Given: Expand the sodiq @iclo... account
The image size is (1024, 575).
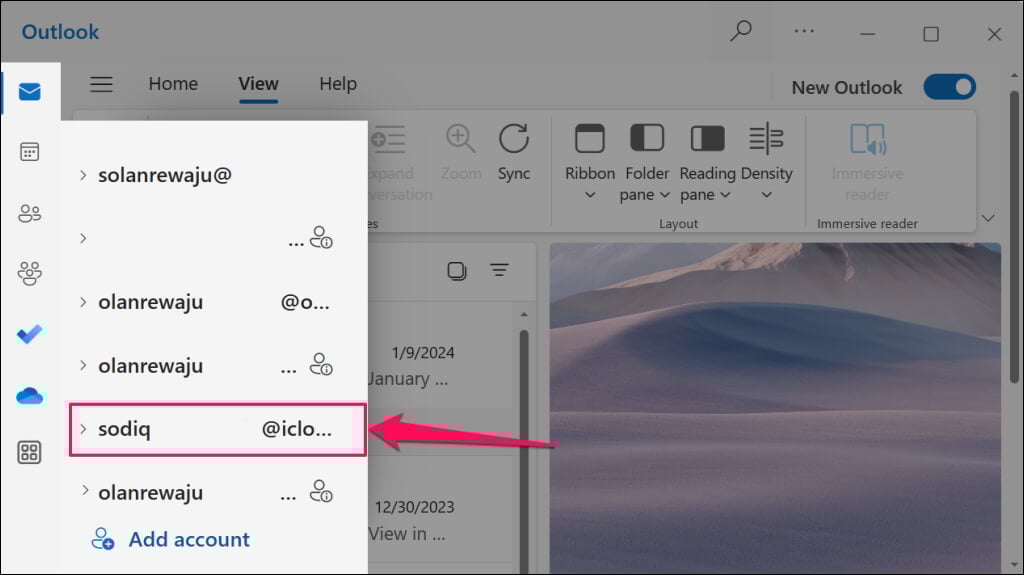Looking at the screenshot, I should tap(83, 429).
